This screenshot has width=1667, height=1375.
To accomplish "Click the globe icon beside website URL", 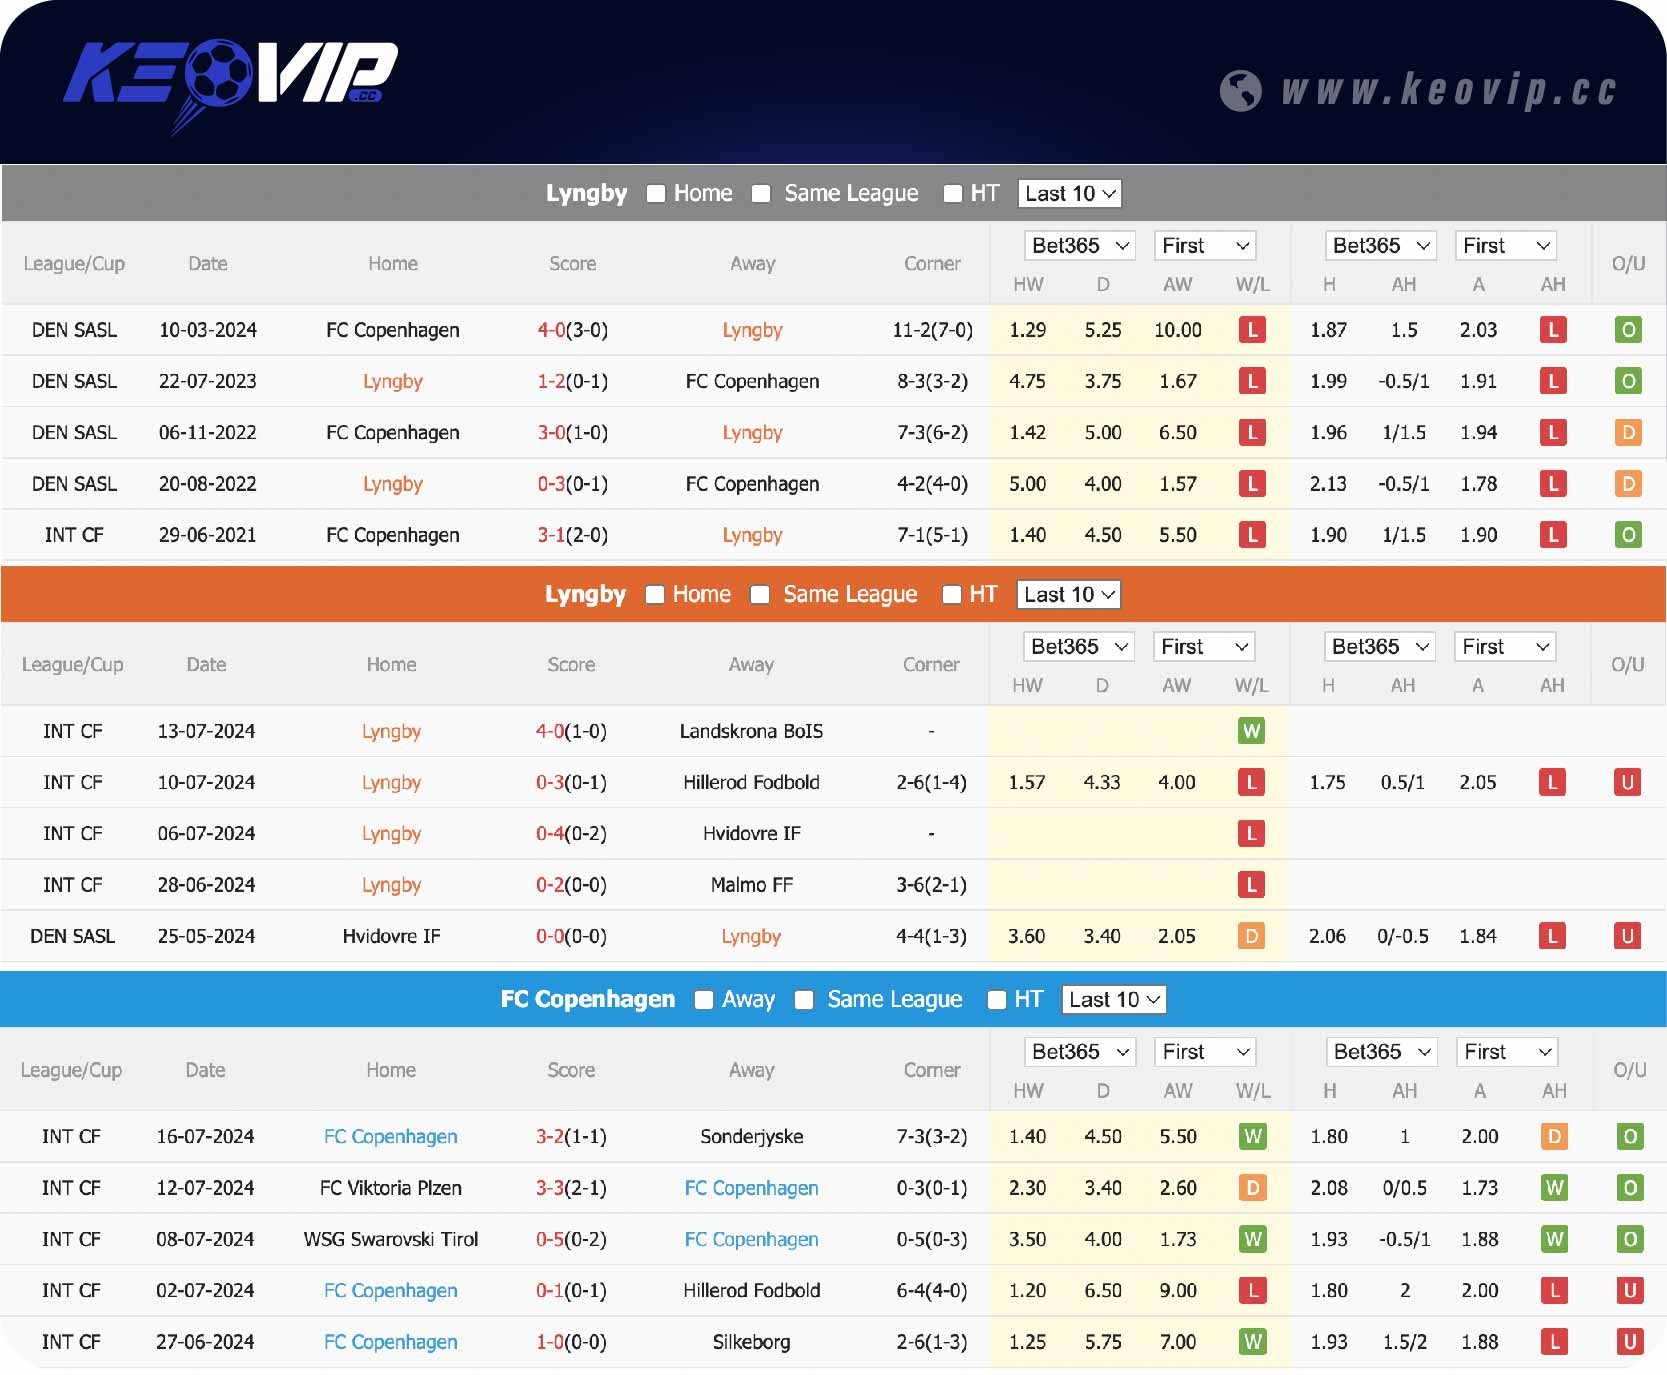I will (1240, 91).
